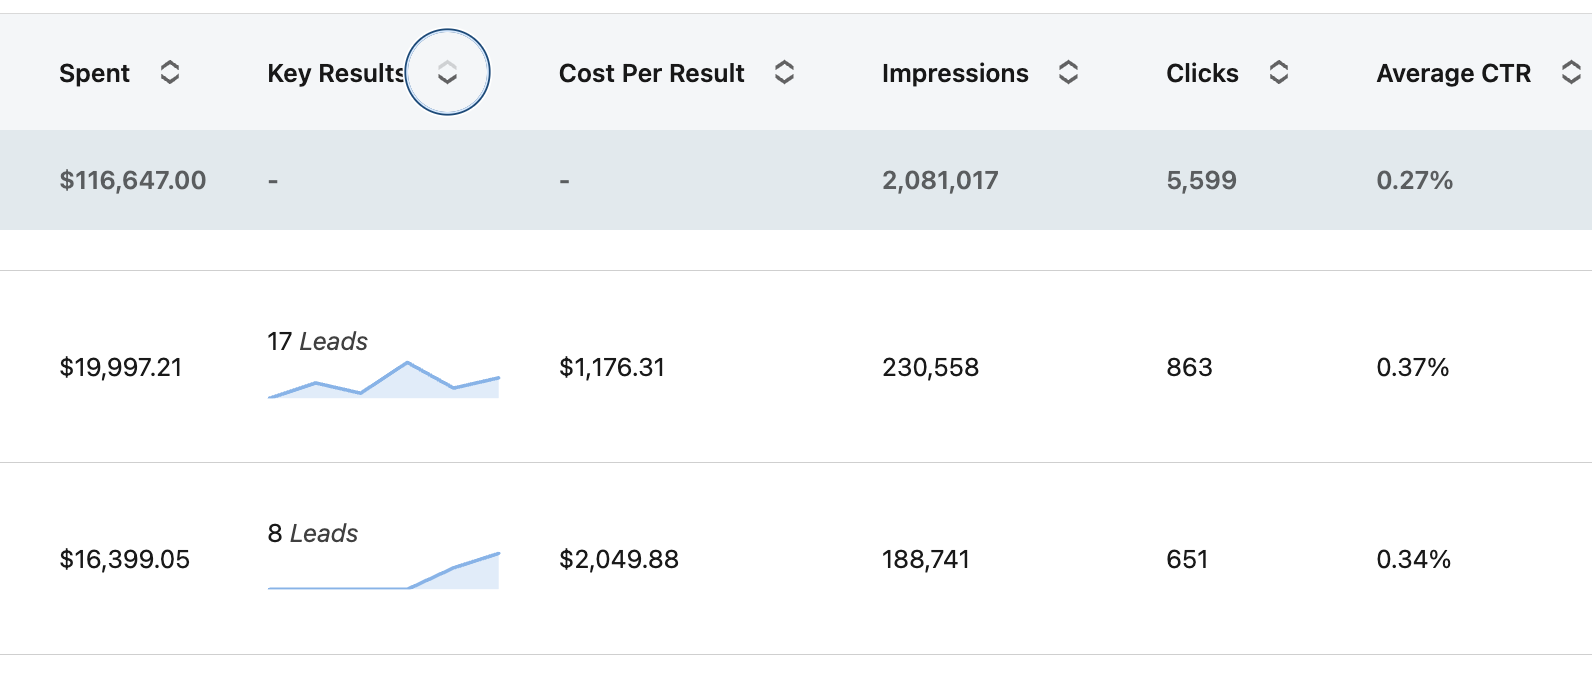Click the Average CTR header text
The height and width of the screenshot is (674, 1592).
[1453, 73]
